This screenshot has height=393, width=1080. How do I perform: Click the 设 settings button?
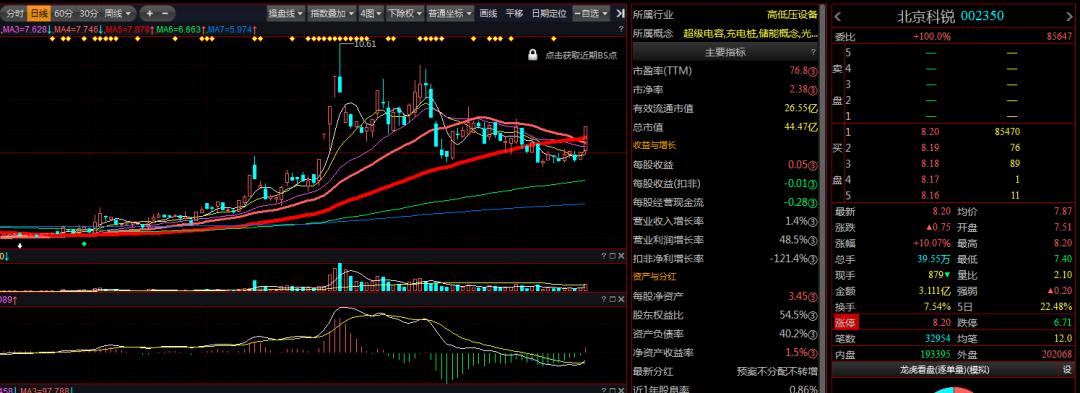[1067, 370]
